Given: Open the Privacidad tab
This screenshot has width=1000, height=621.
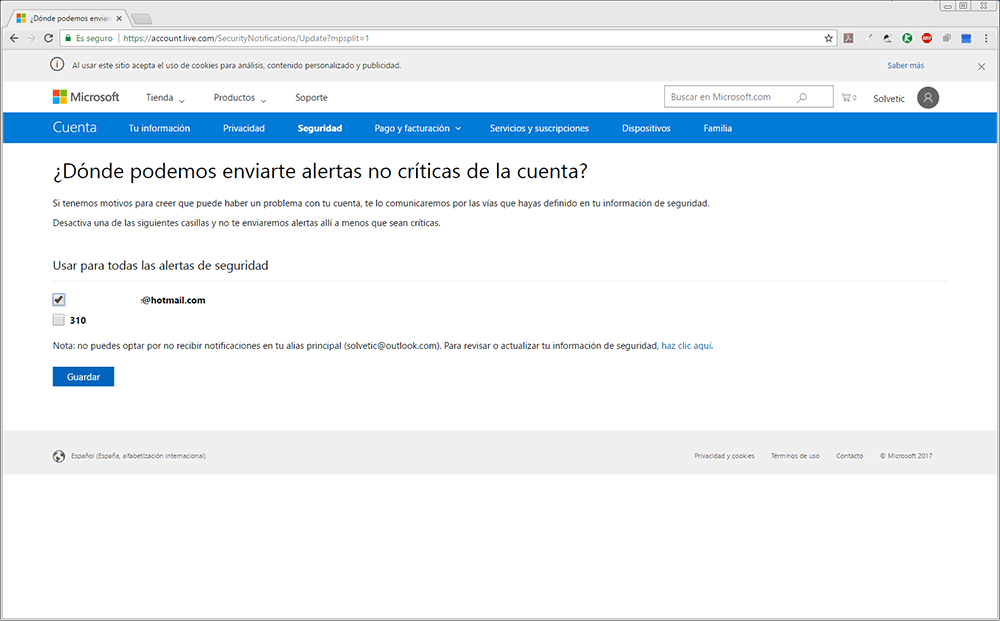Looking at the screenshot, I should click(x=244, y=128).
